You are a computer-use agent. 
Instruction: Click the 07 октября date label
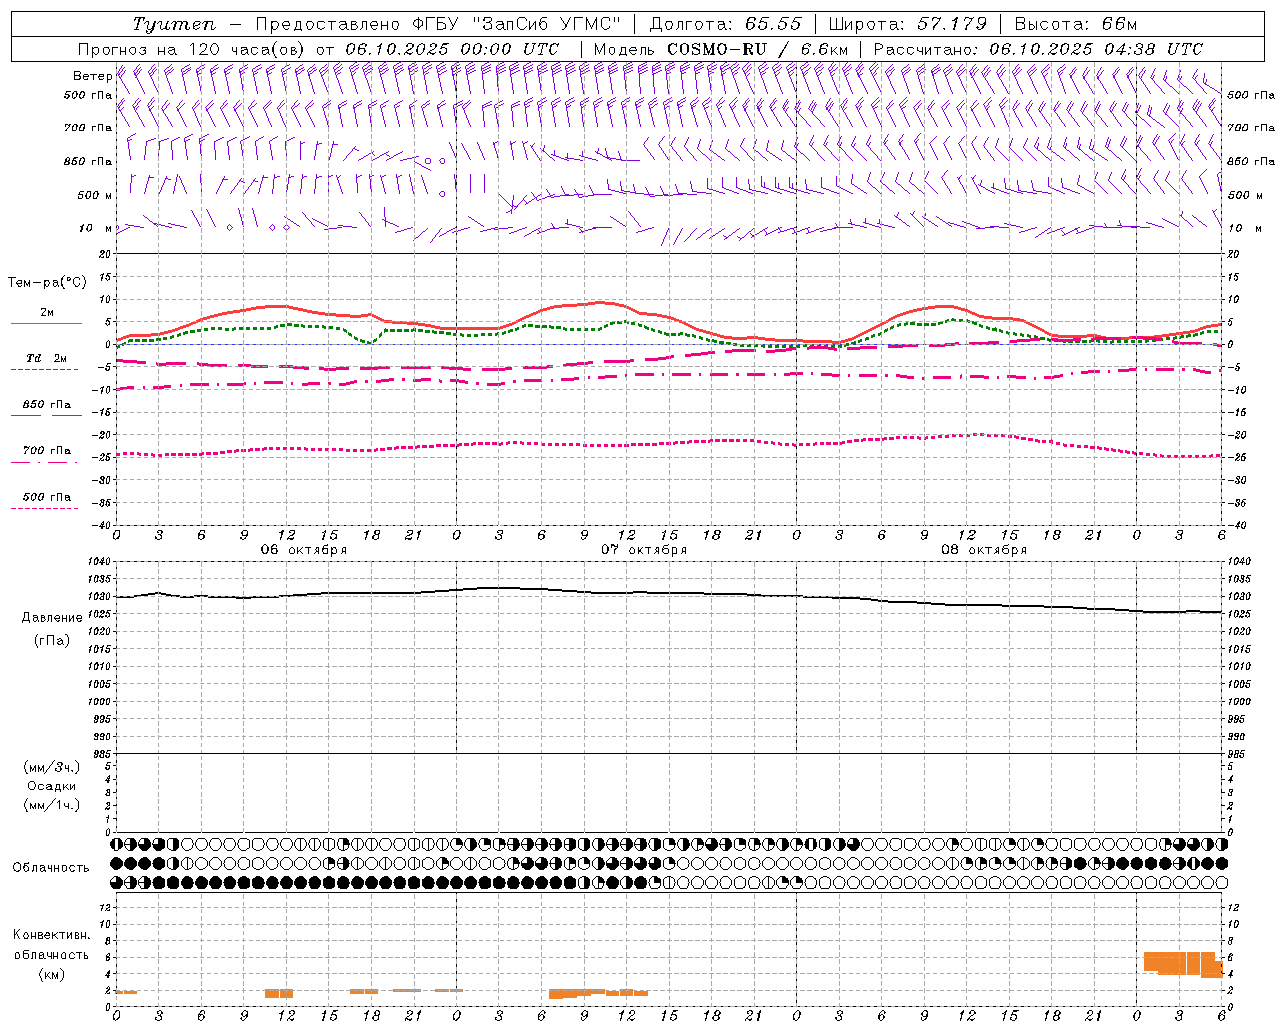pos(644,550)
